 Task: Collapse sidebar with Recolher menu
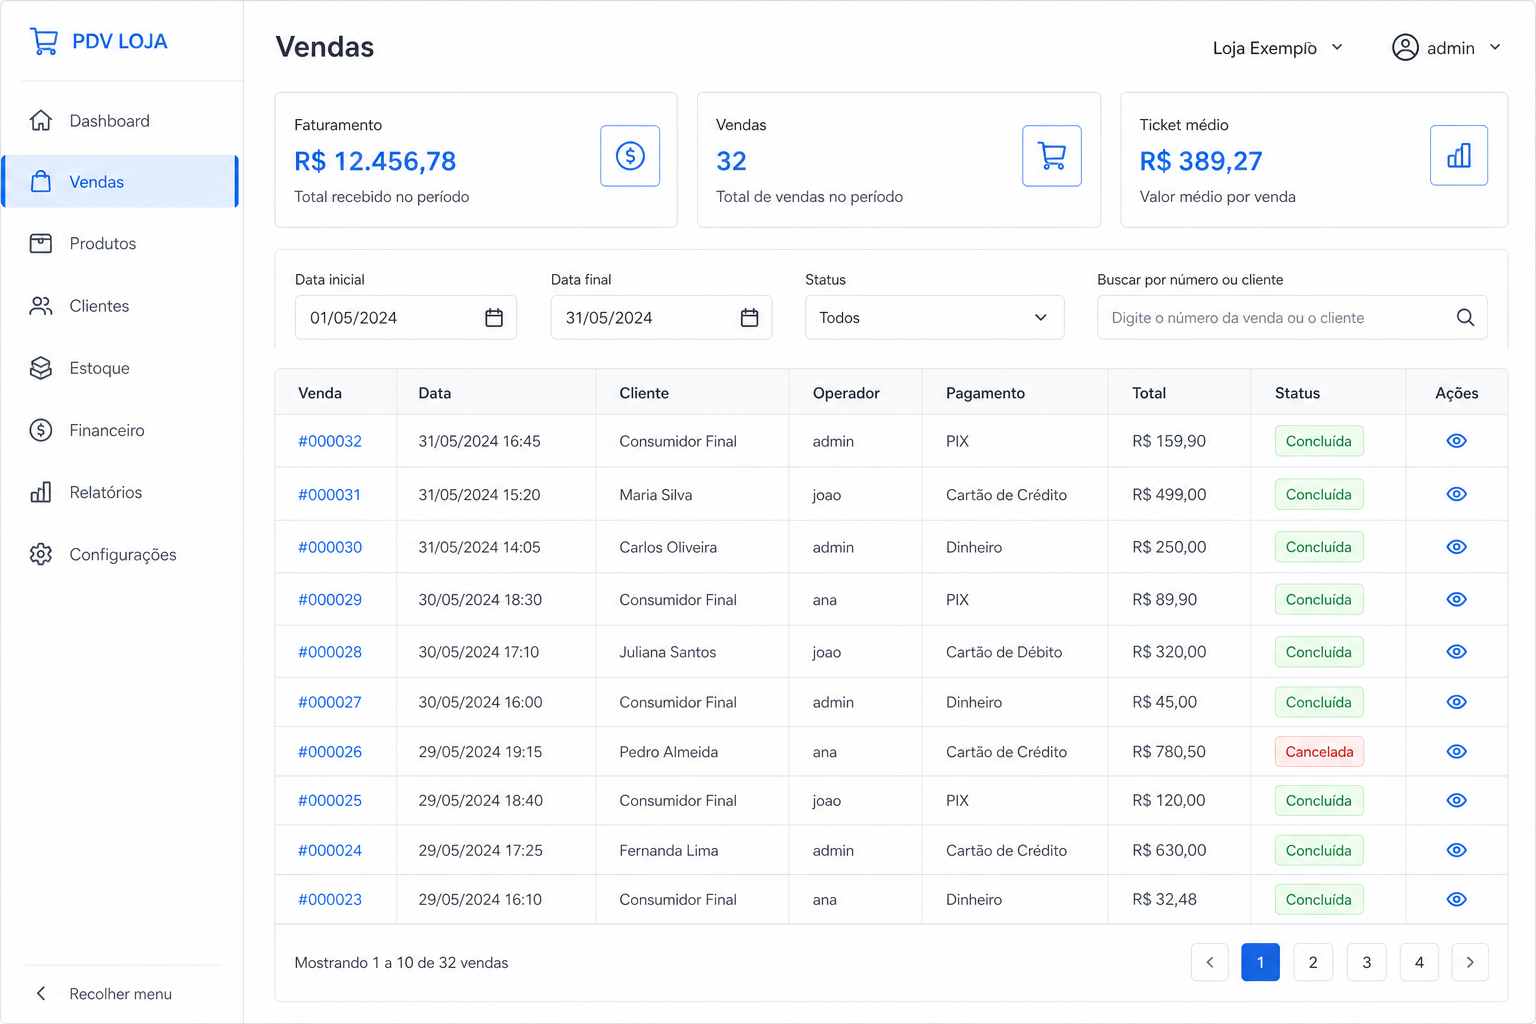[103, 994]
